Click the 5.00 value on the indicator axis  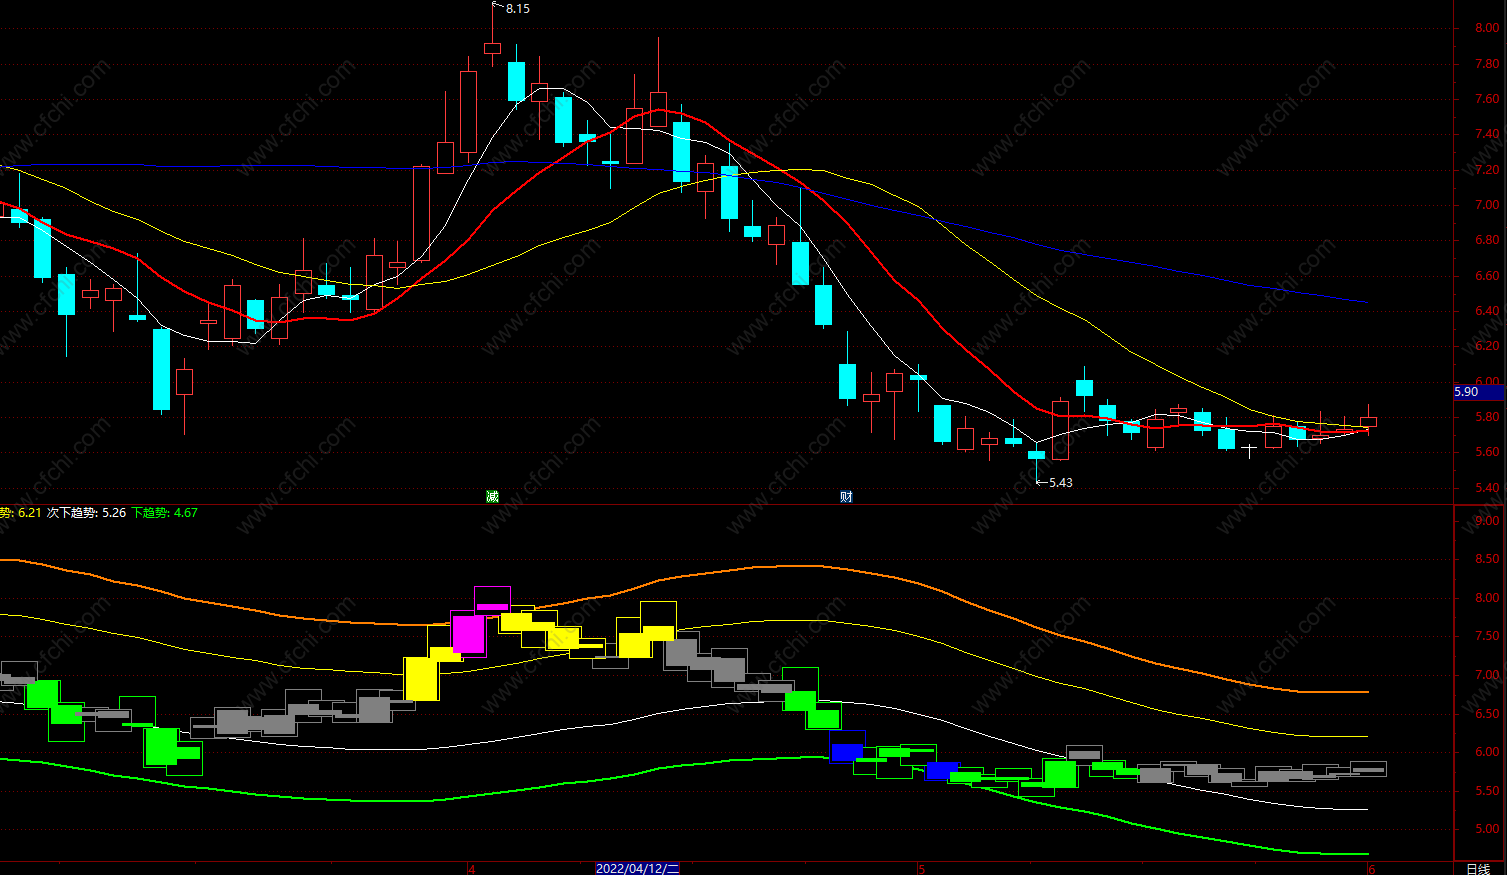(1486, 829)
